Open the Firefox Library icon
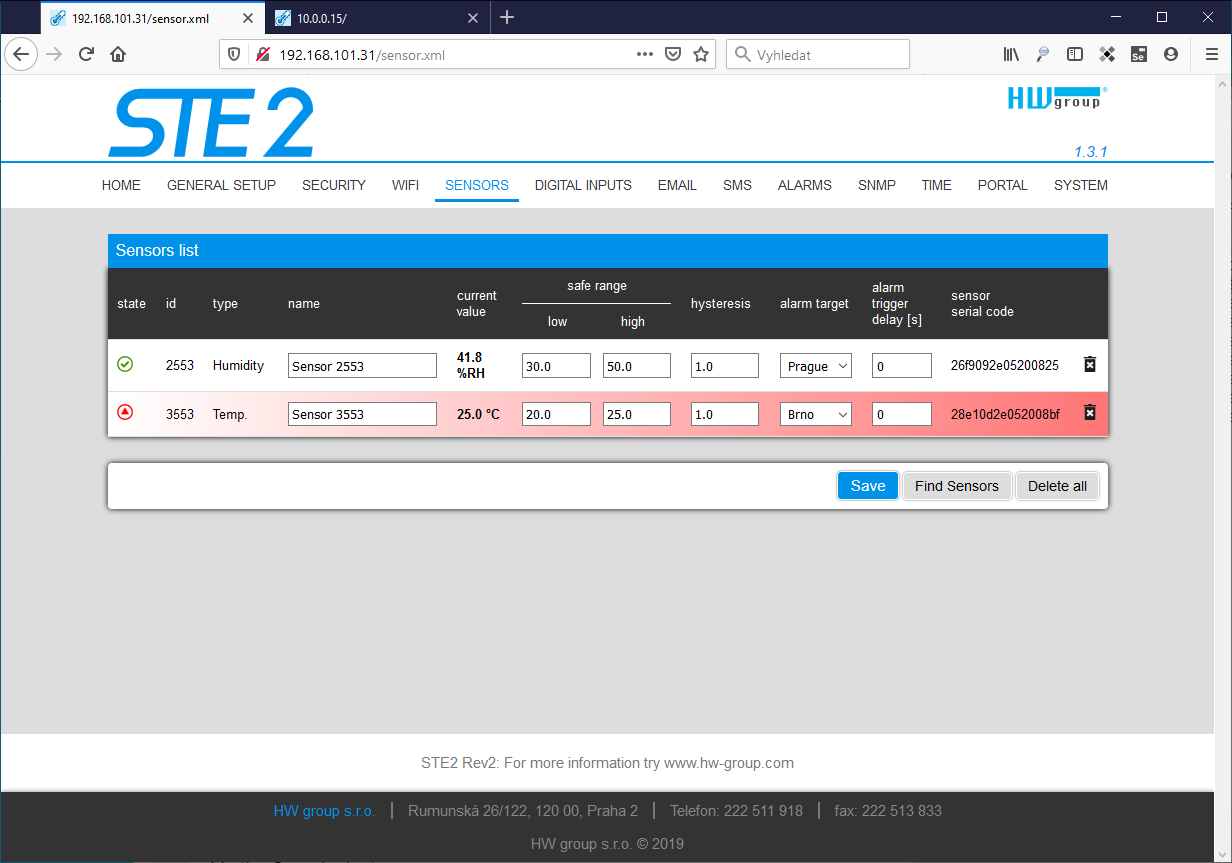 pyautogui.click(x=1011, y=55)
